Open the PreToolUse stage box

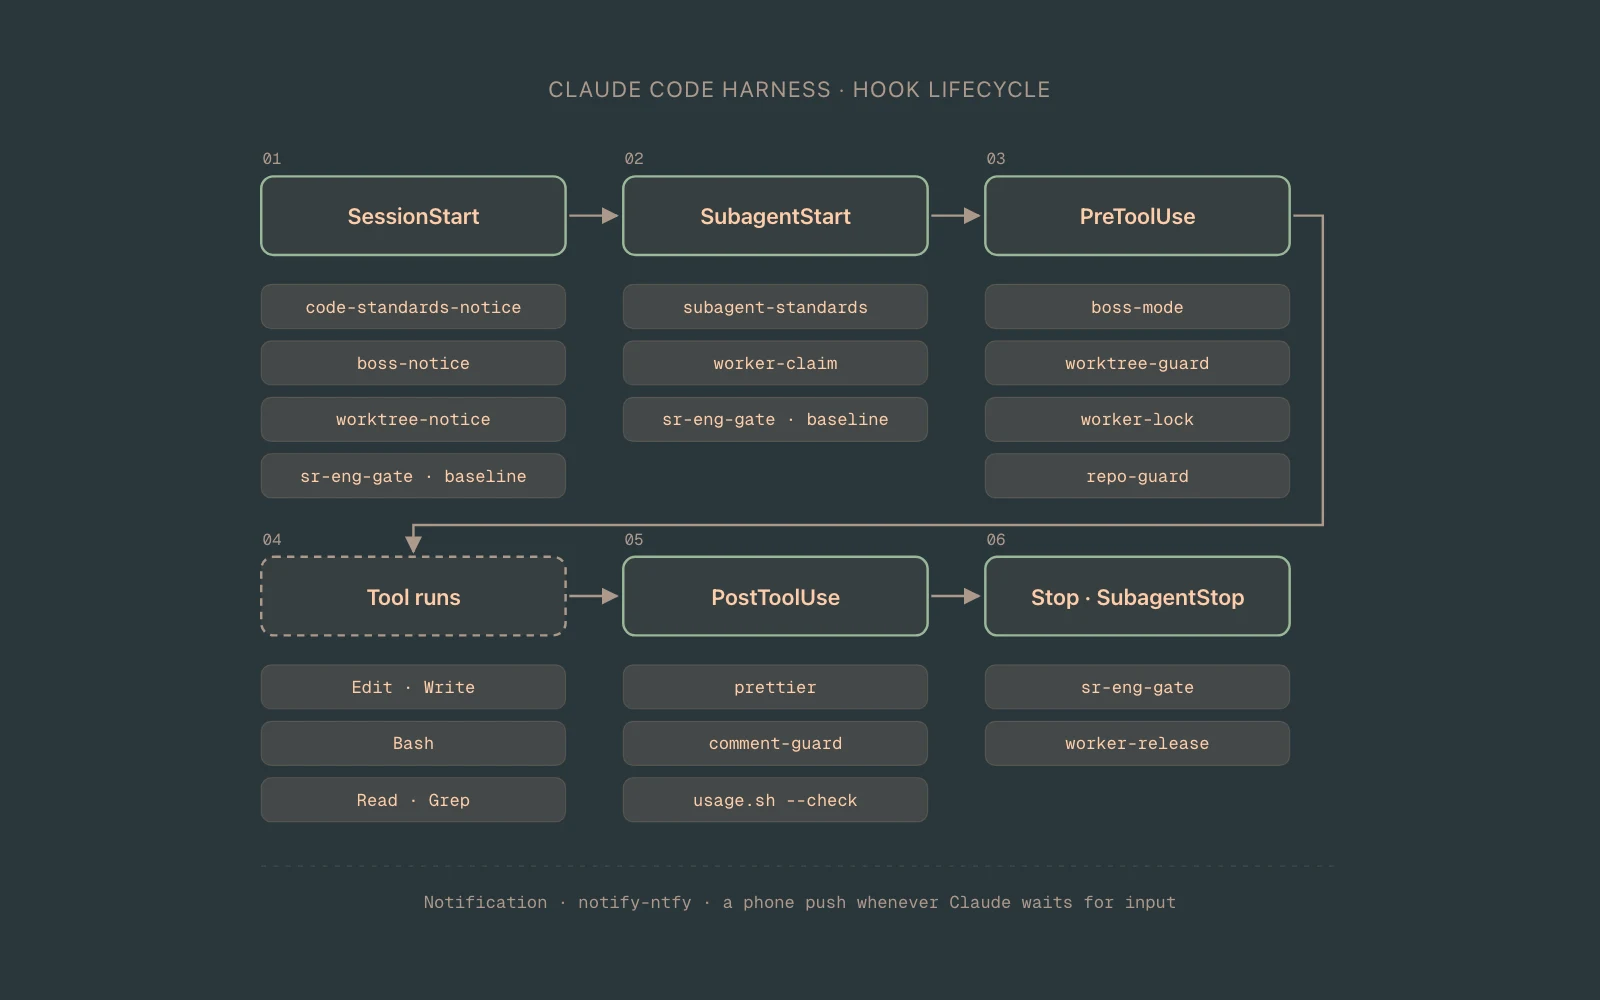1137,216
